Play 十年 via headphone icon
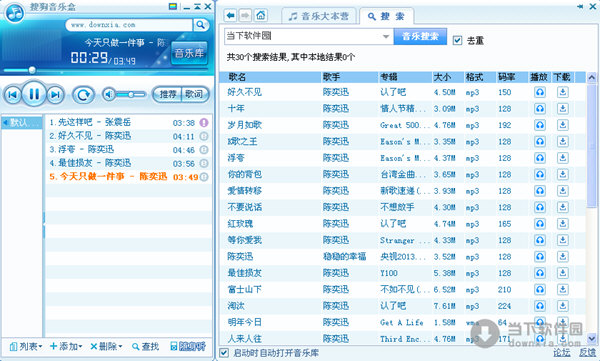The height and width of the screenshot is (361, 600). tap(540, 109)
